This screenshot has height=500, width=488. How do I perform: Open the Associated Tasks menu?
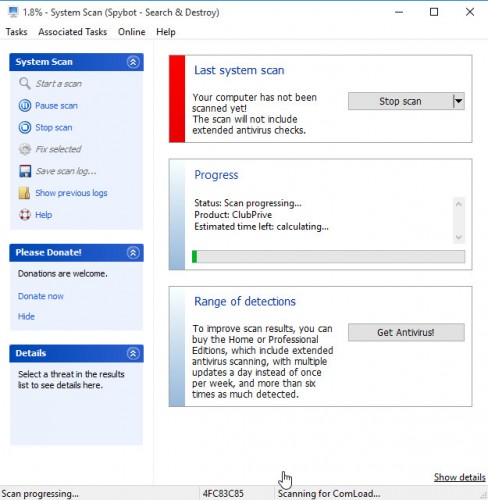pos(73,32)
